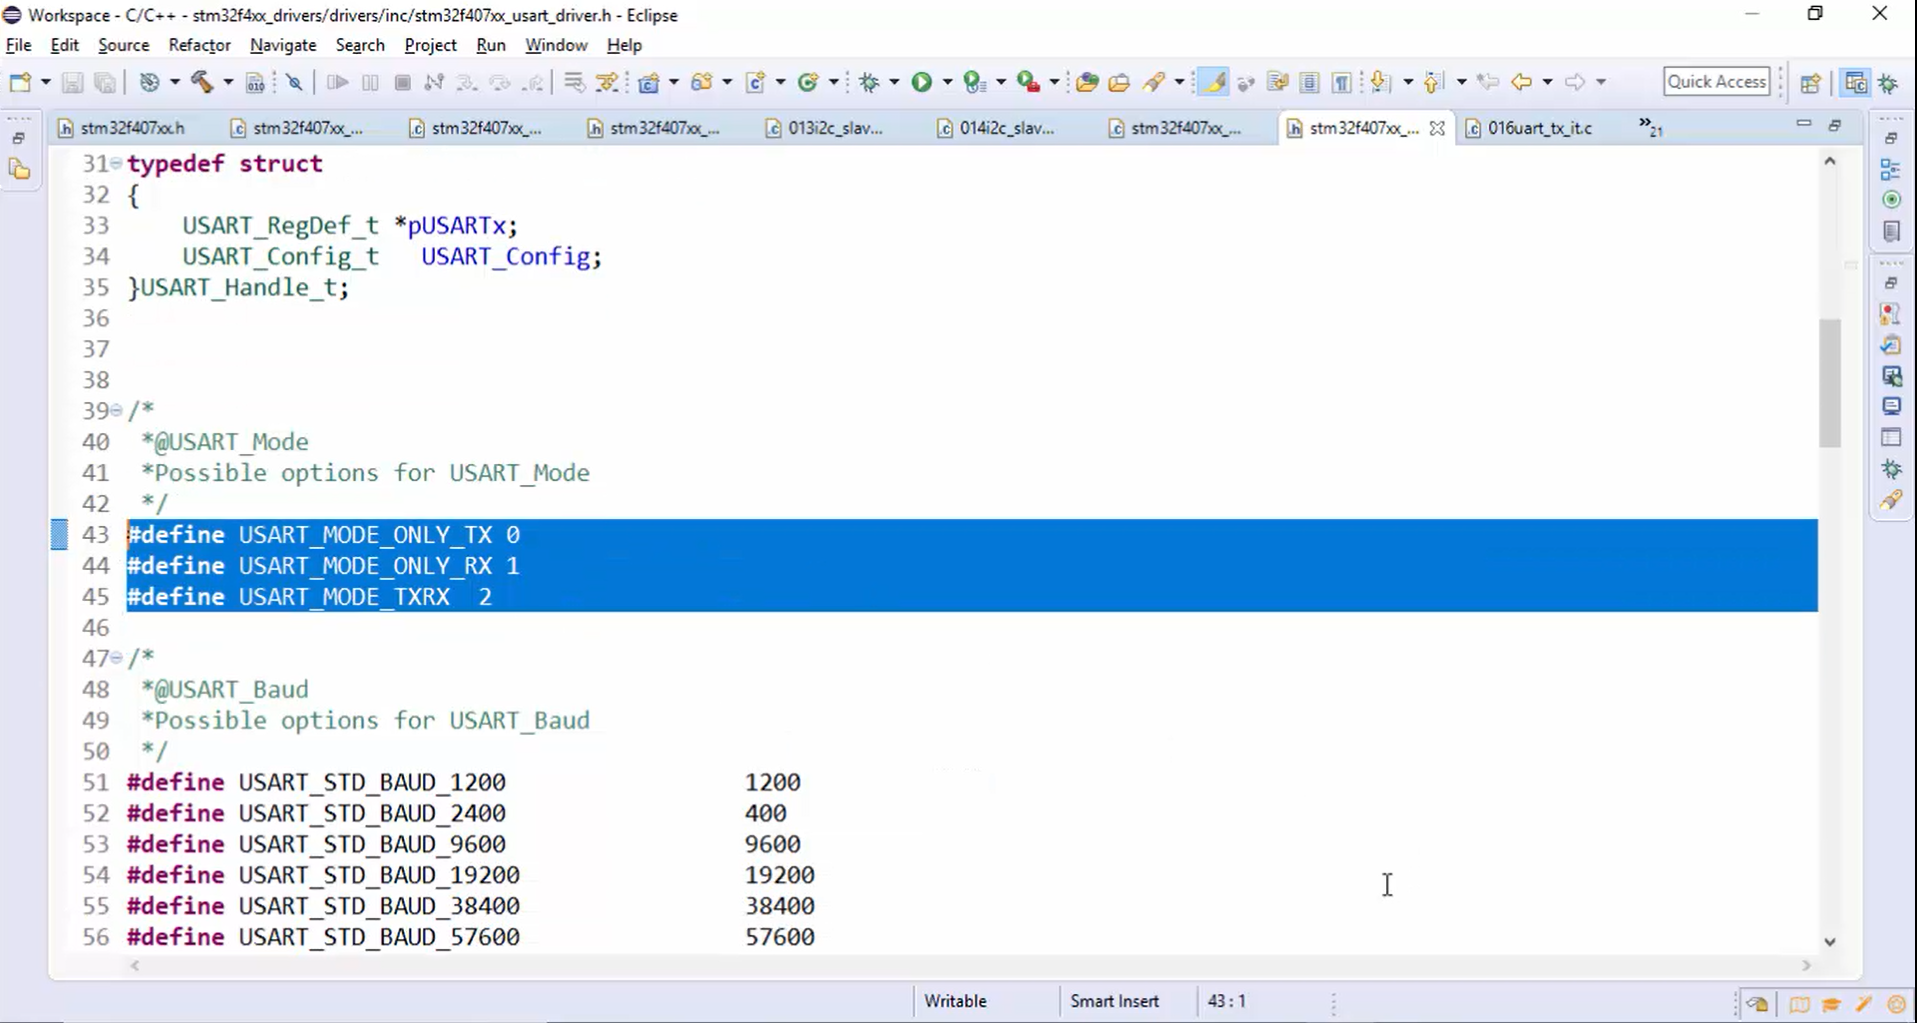Click Next Annotation arrow icon
Image resolution: width=1917 pixels, height=1023 pixels.
[x=1380, y=82]
